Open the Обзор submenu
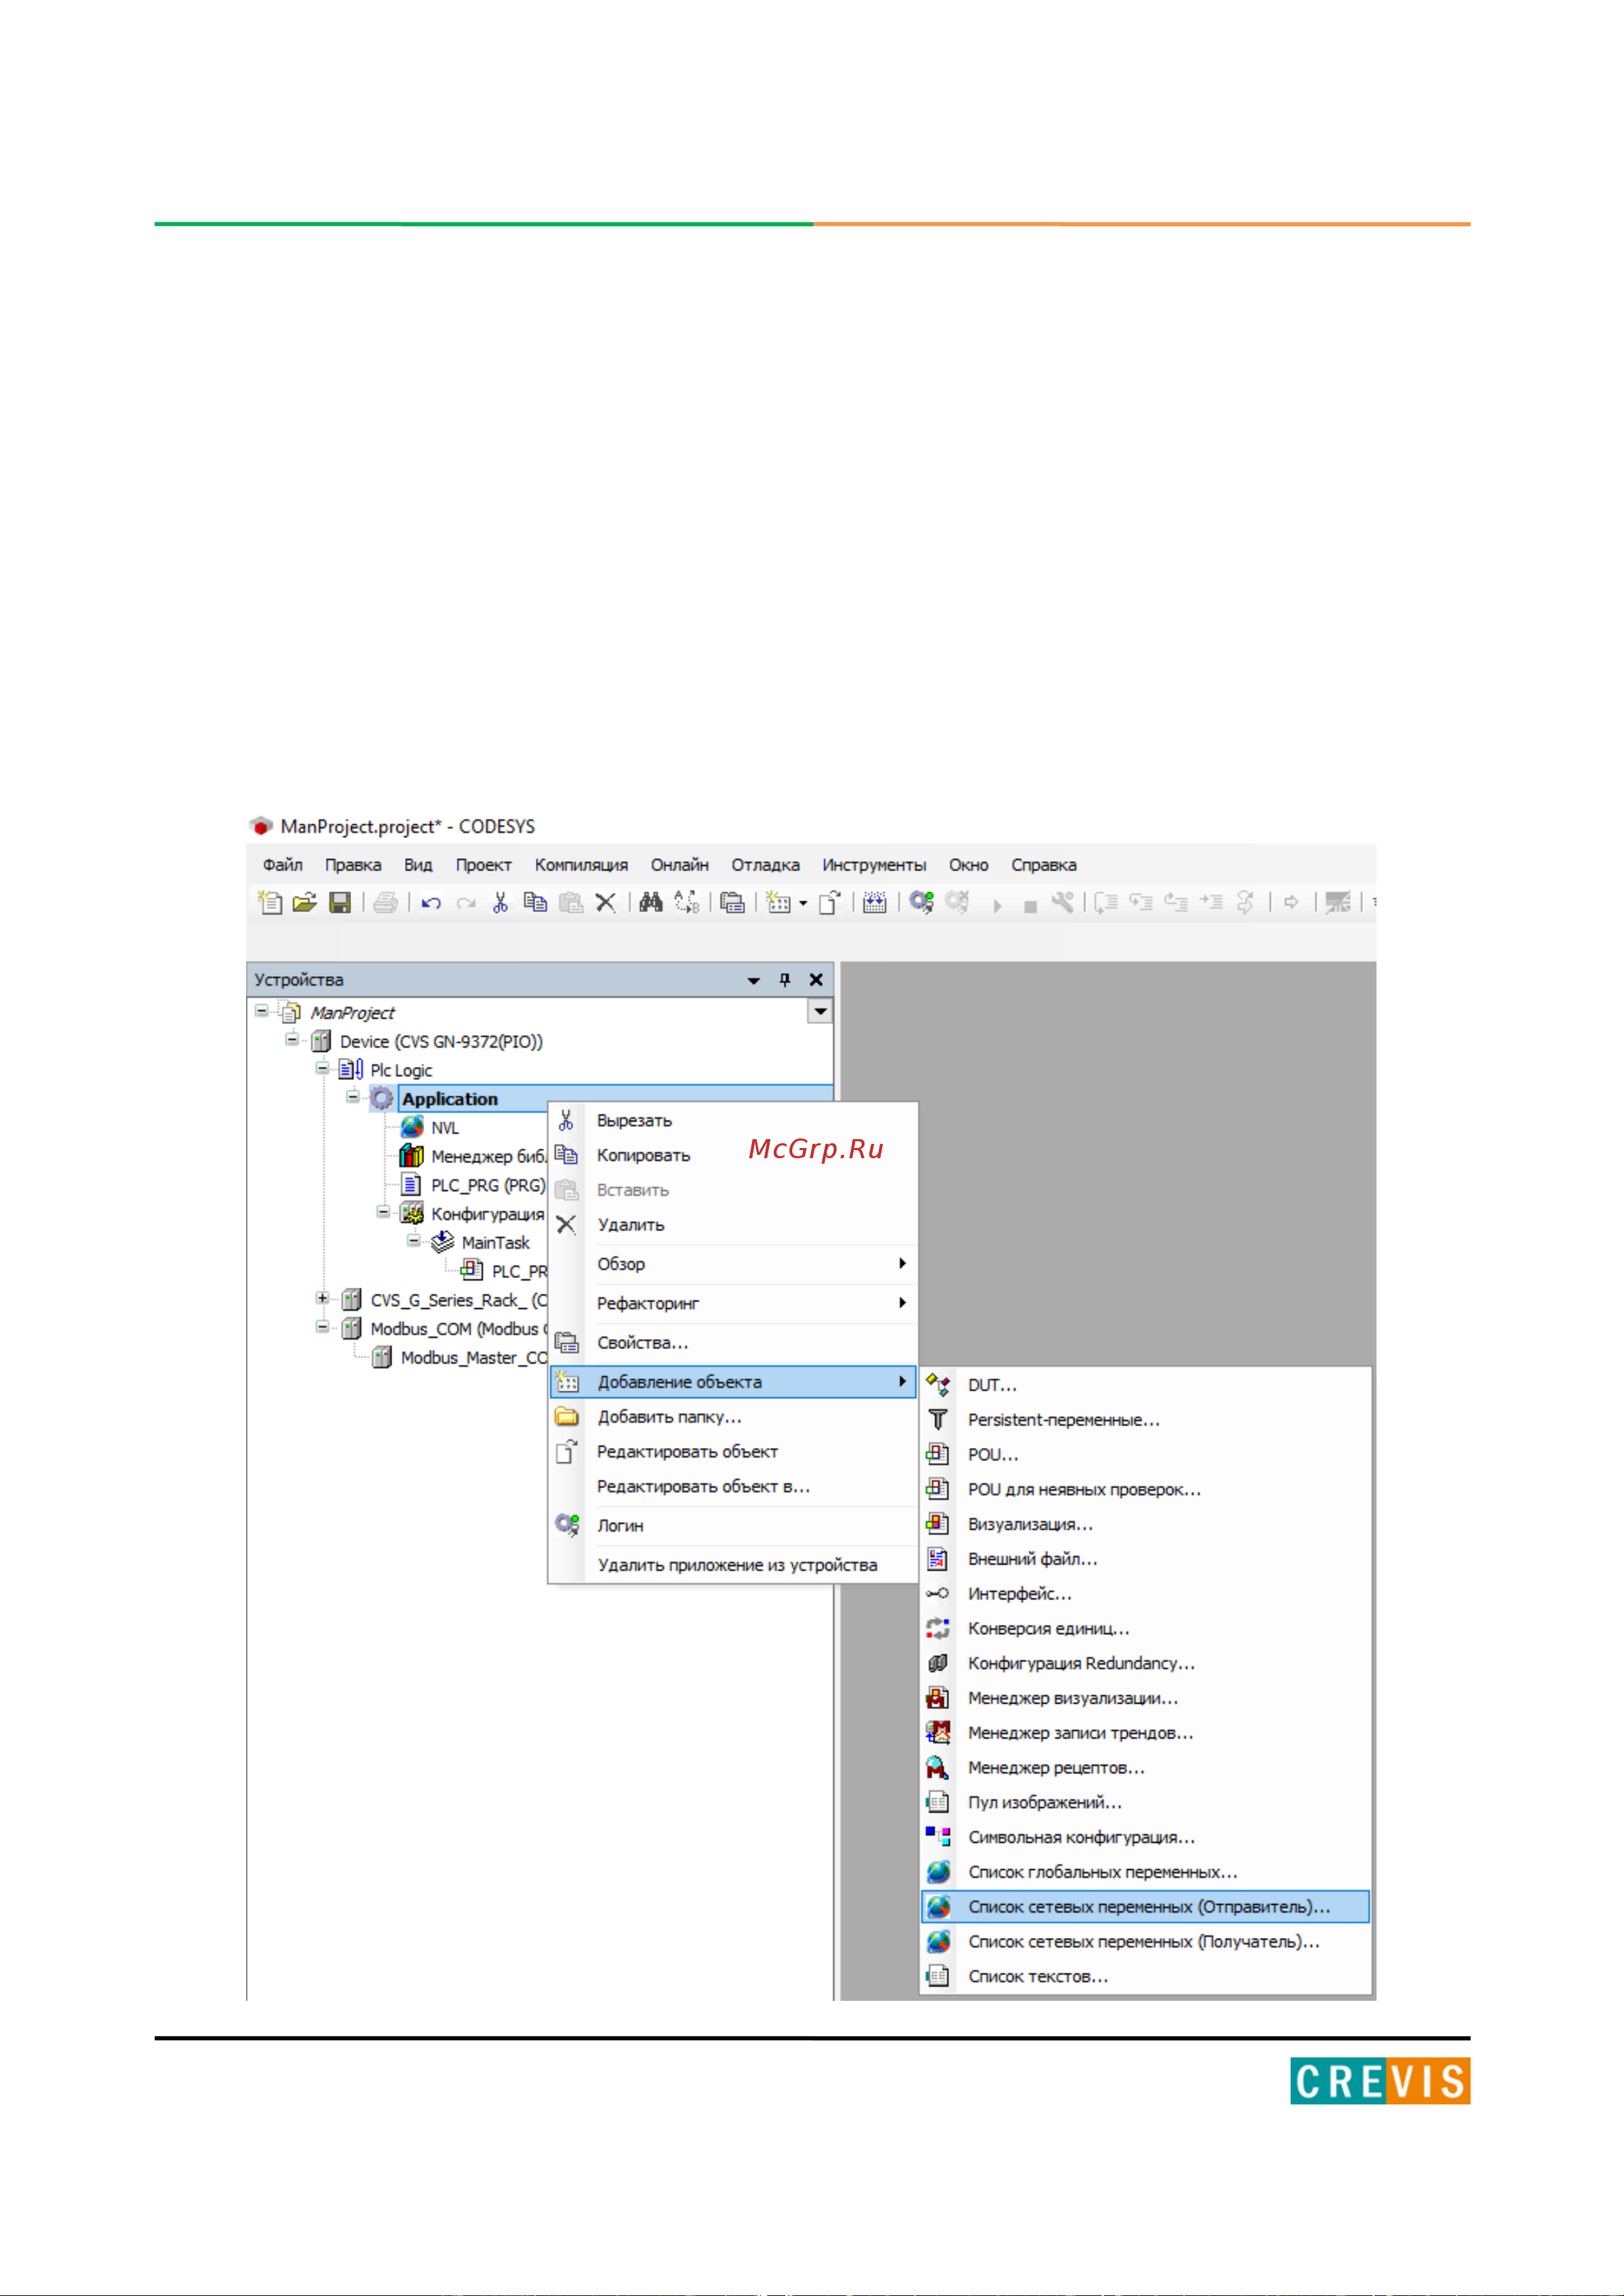The height and width of the screenshot is (2296, 1624). tap(733, 1264)
